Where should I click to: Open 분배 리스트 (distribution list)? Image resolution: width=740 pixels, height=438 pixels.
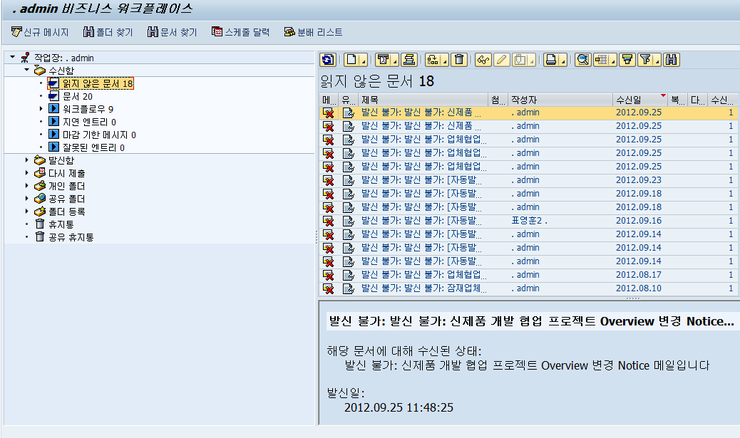[x=313, y=32]
